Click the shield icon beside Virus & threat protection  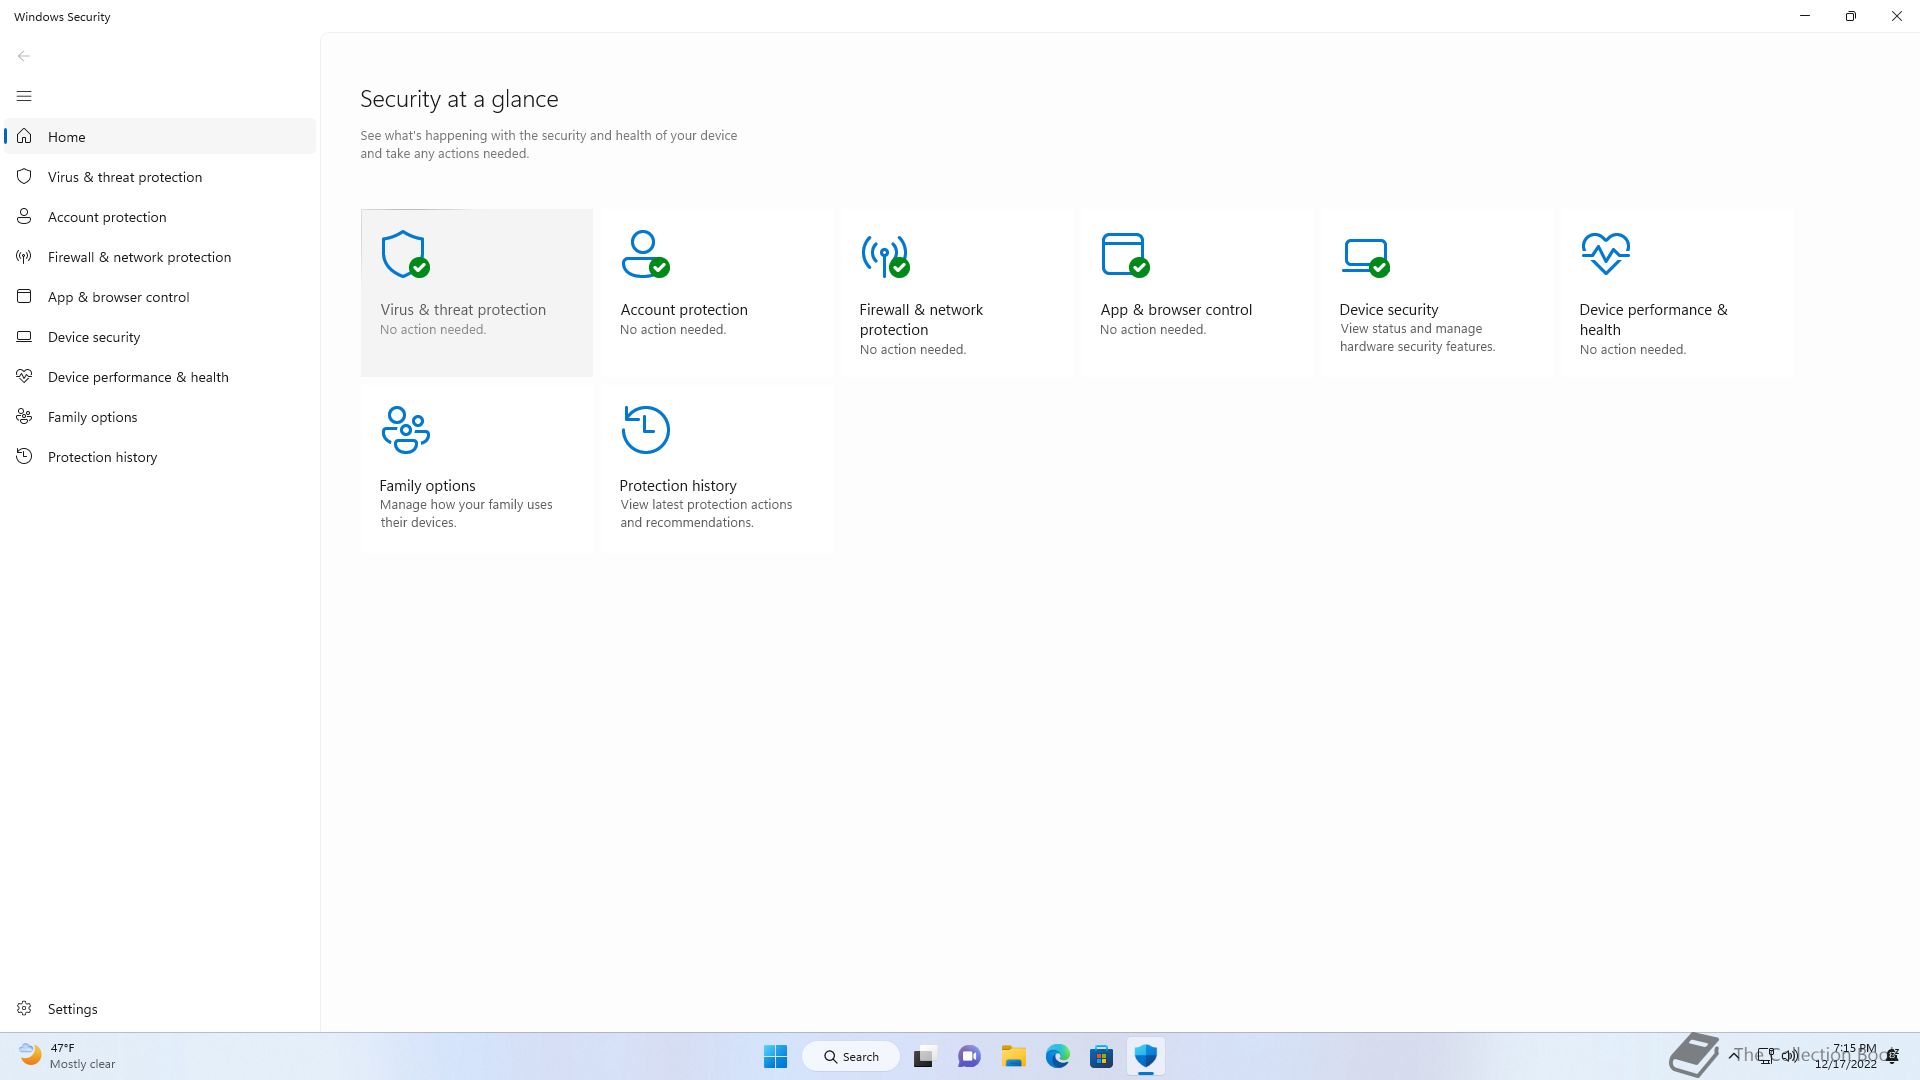tap(24, 176)
